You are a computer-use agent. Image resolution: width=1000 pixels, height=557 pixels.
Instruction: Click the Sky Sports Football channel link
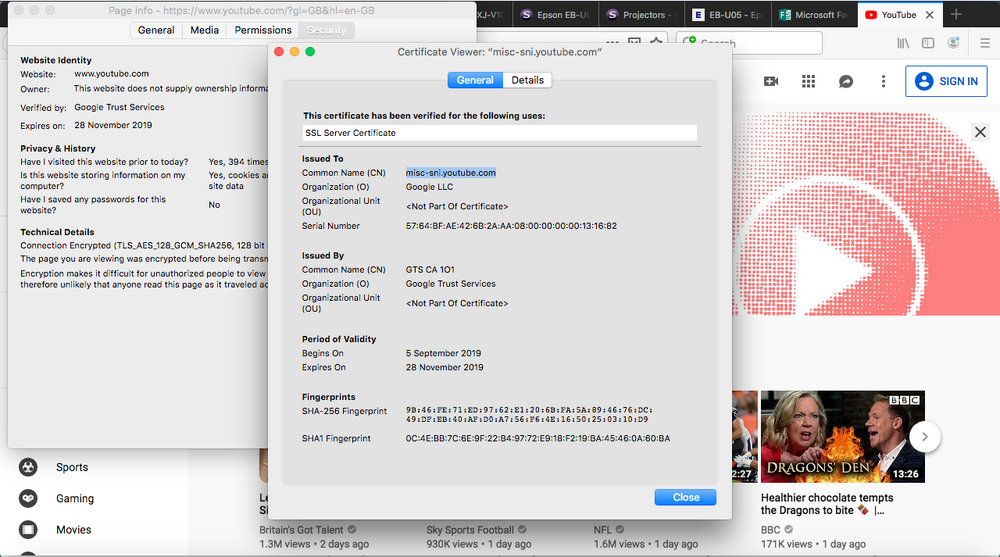470,530
